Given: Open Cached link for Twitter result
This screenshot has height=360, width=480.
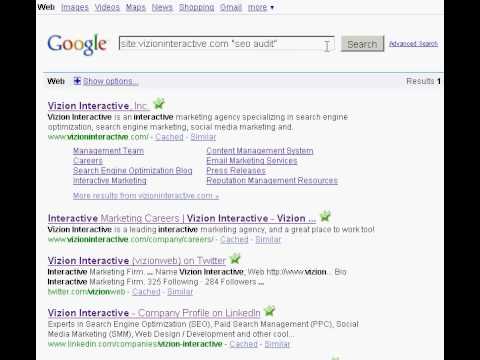Looking at the screenshot, I should click(146, 292).
